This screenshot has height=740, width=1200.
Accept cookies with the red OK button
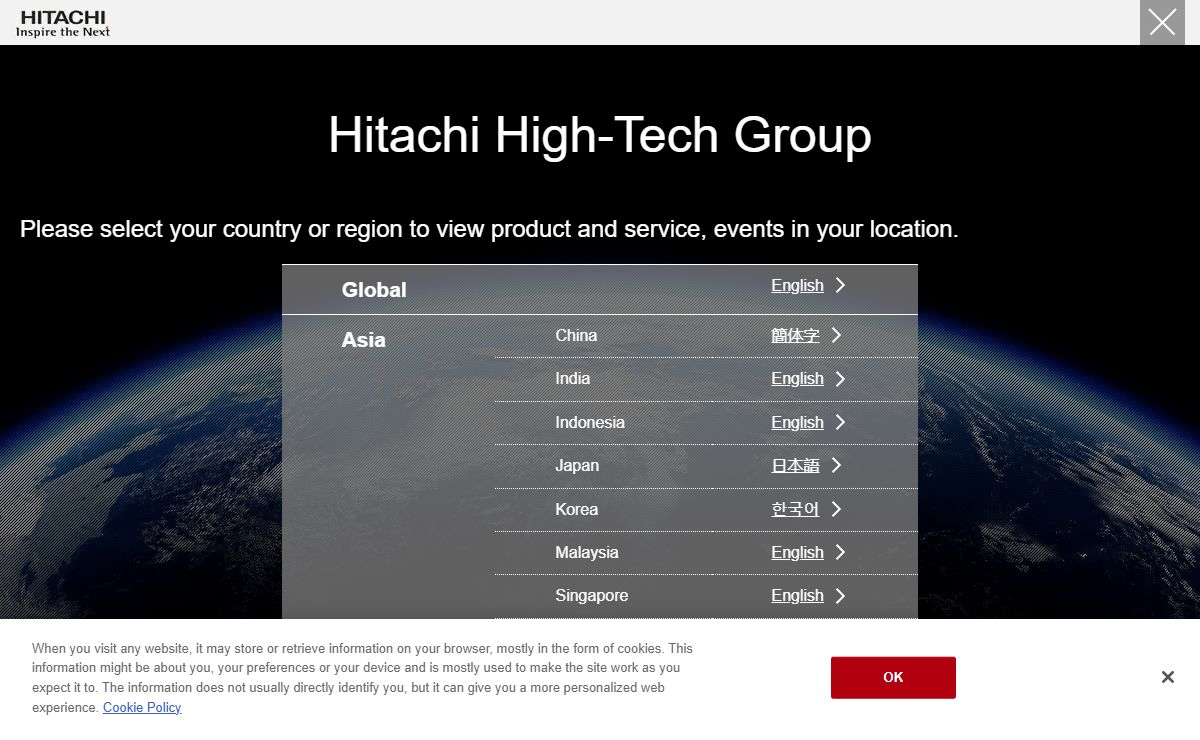click(x=893, y=677)
